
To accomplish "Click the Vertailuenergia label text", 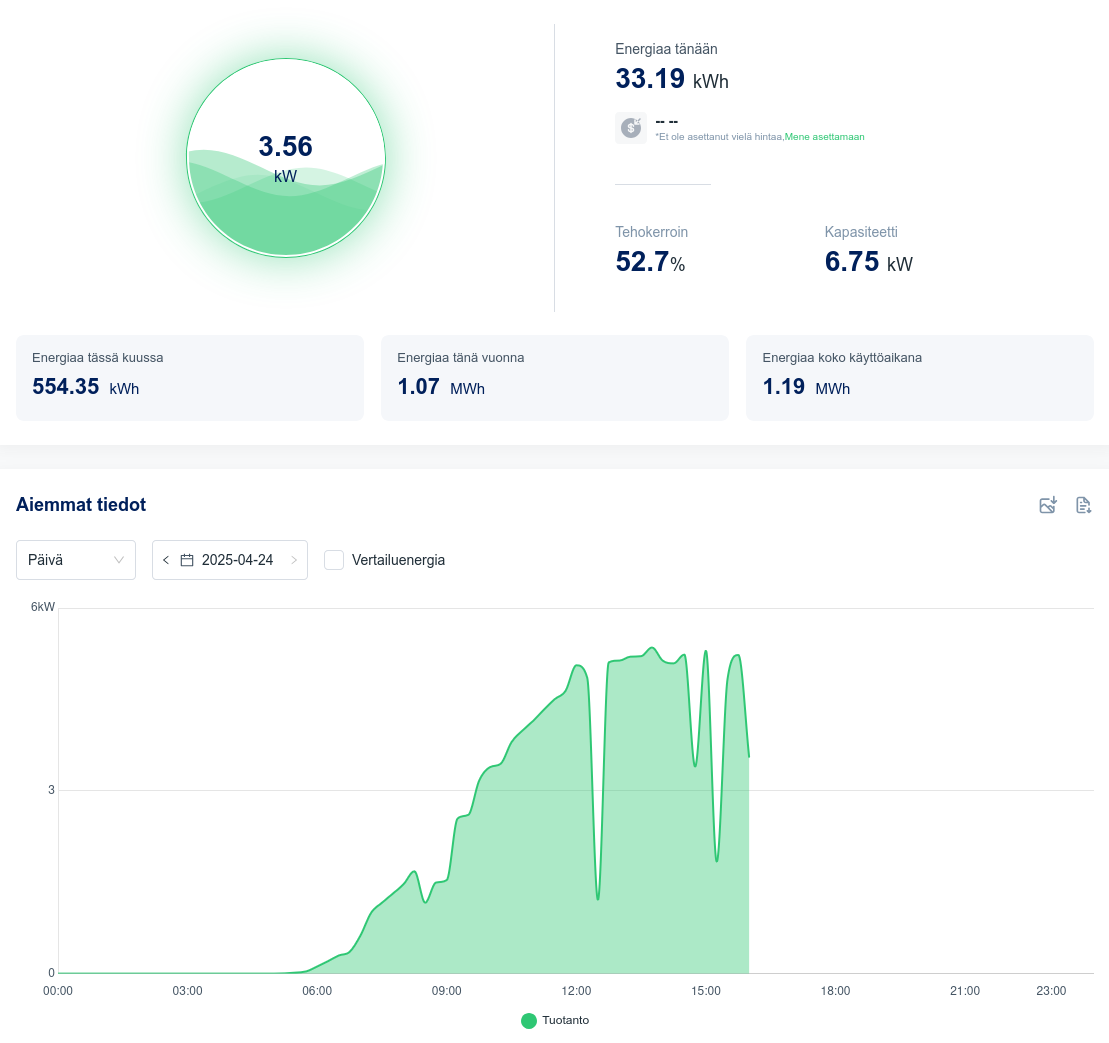I will (398, 560).
